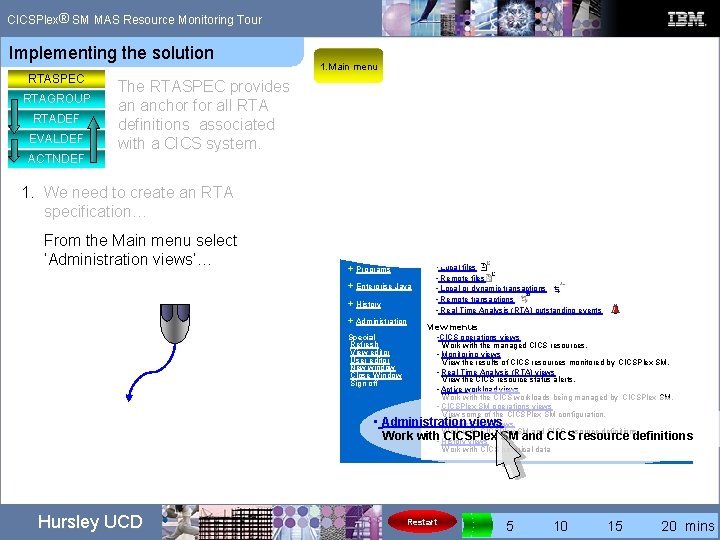Select the yellow RTASPEC block
720x540 pixels.
(56, 79)
